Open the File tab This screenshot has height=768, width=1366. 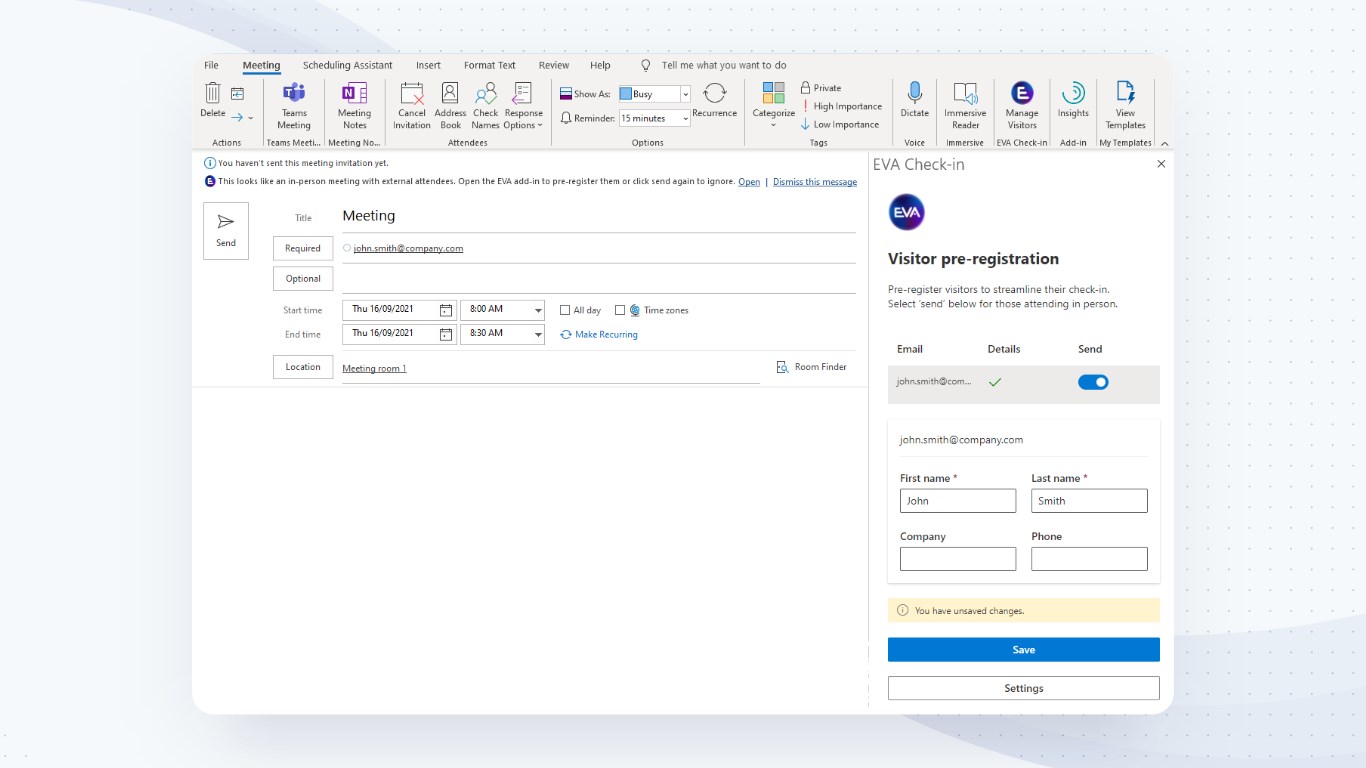(x=211, y=65)
